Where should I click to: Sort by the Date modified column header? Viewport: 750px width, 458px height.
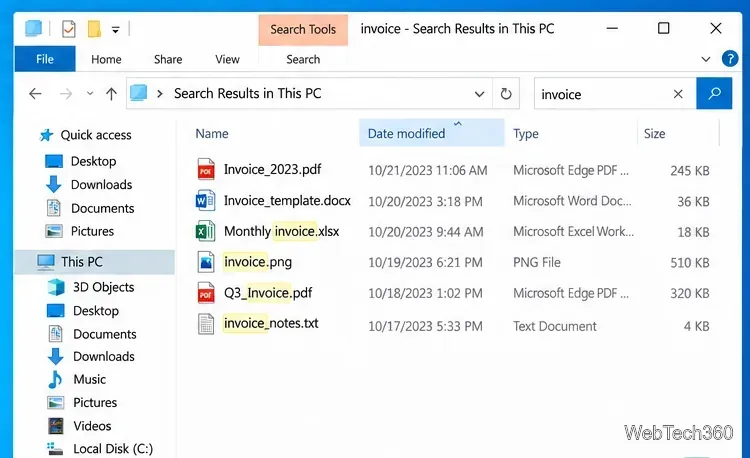click(431, 133)
